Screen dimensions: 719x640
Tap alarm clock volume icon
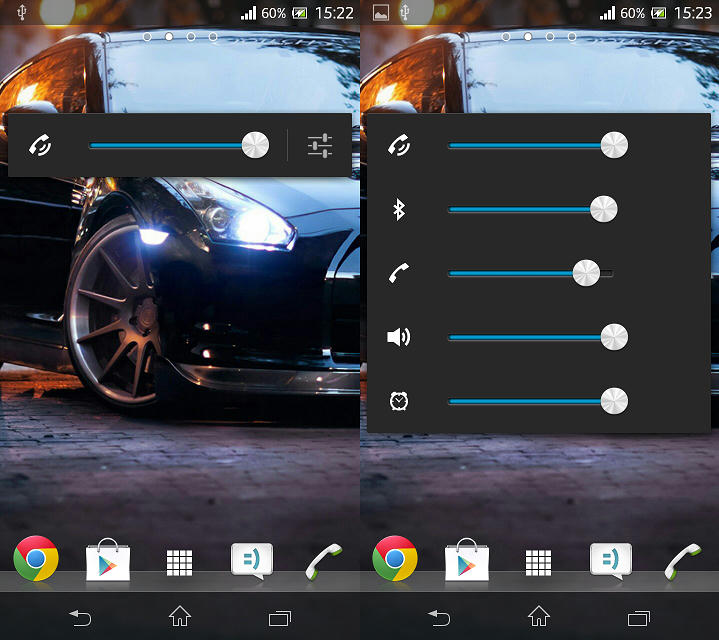[x=398, y=401]
